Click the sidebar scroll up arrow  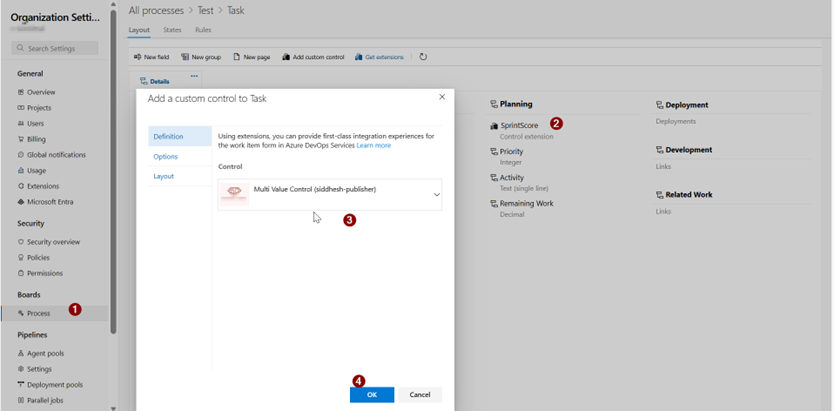[x=113, y=3]
